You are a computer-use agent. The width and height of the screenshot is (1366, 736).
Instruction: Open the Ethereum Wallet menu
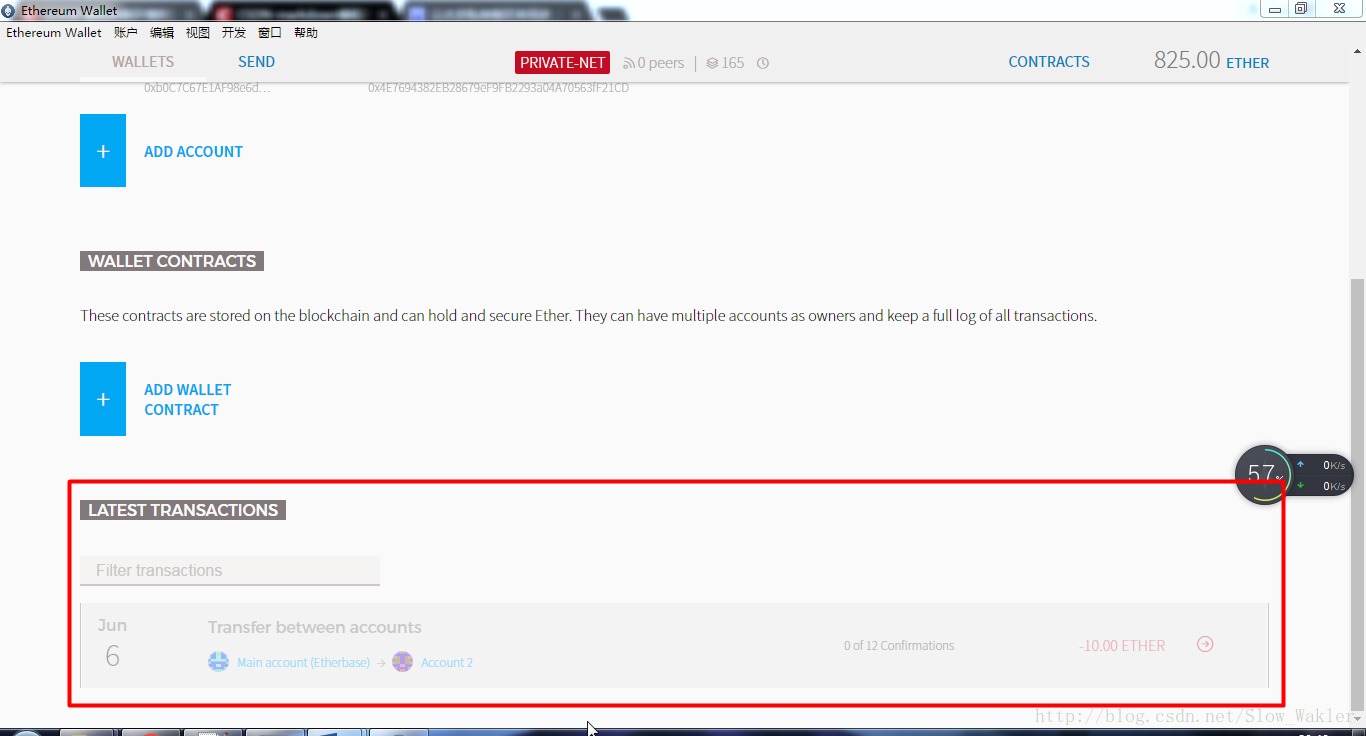(54, 33)
